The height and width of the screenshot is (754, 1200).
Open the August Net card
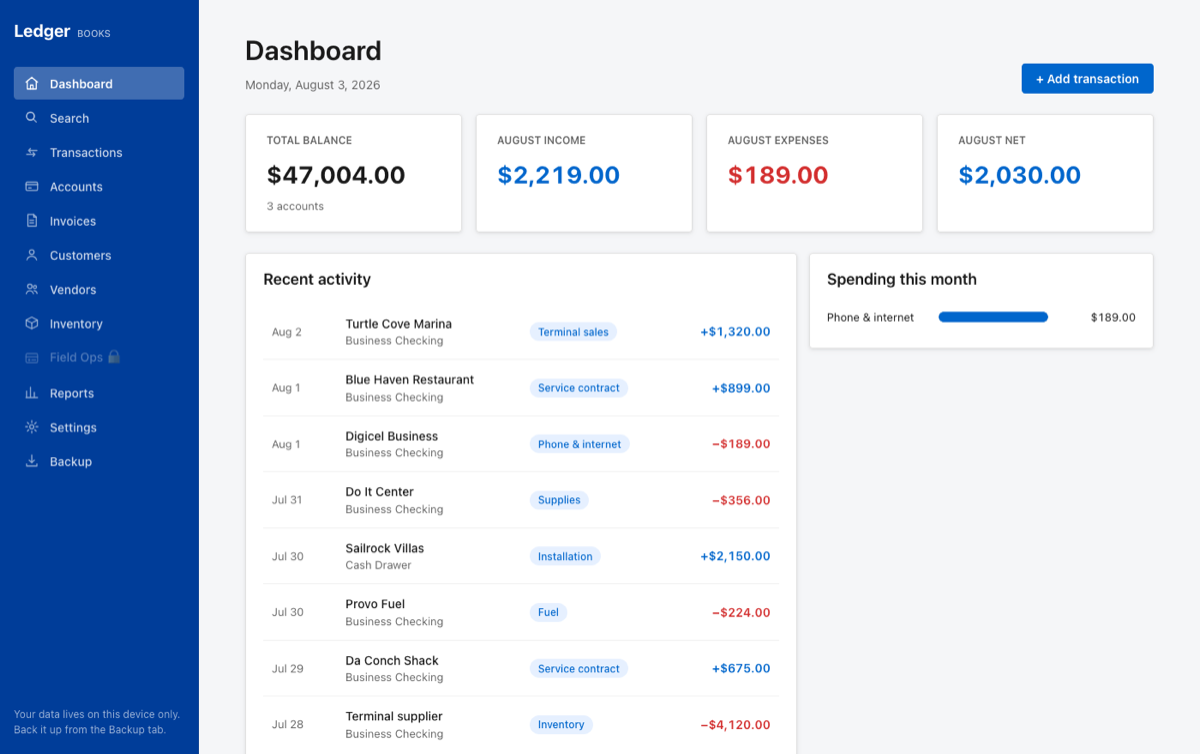1045,173
